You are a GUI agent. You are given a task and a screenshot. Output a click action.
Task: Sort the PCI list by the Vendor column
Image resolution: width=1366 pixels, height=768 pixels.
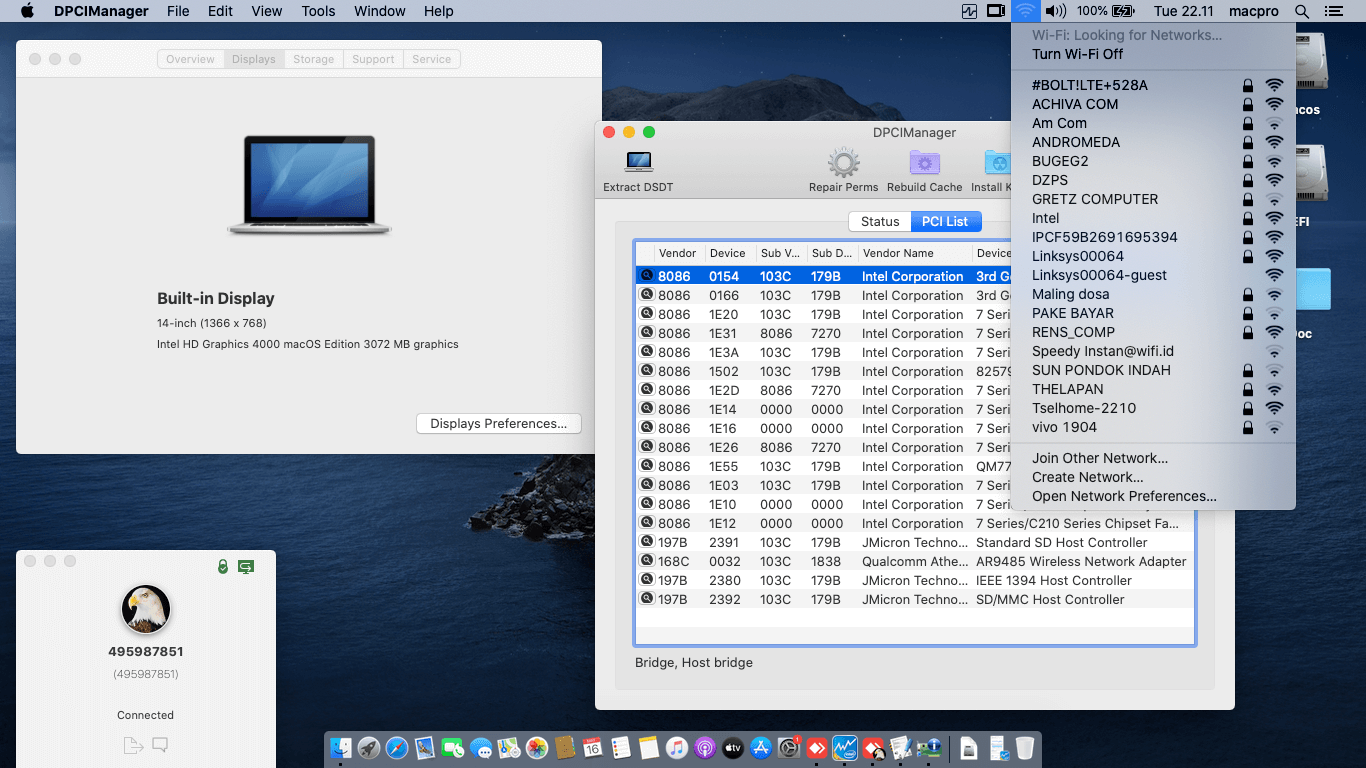pyautogui.click(x=680, y=253)
